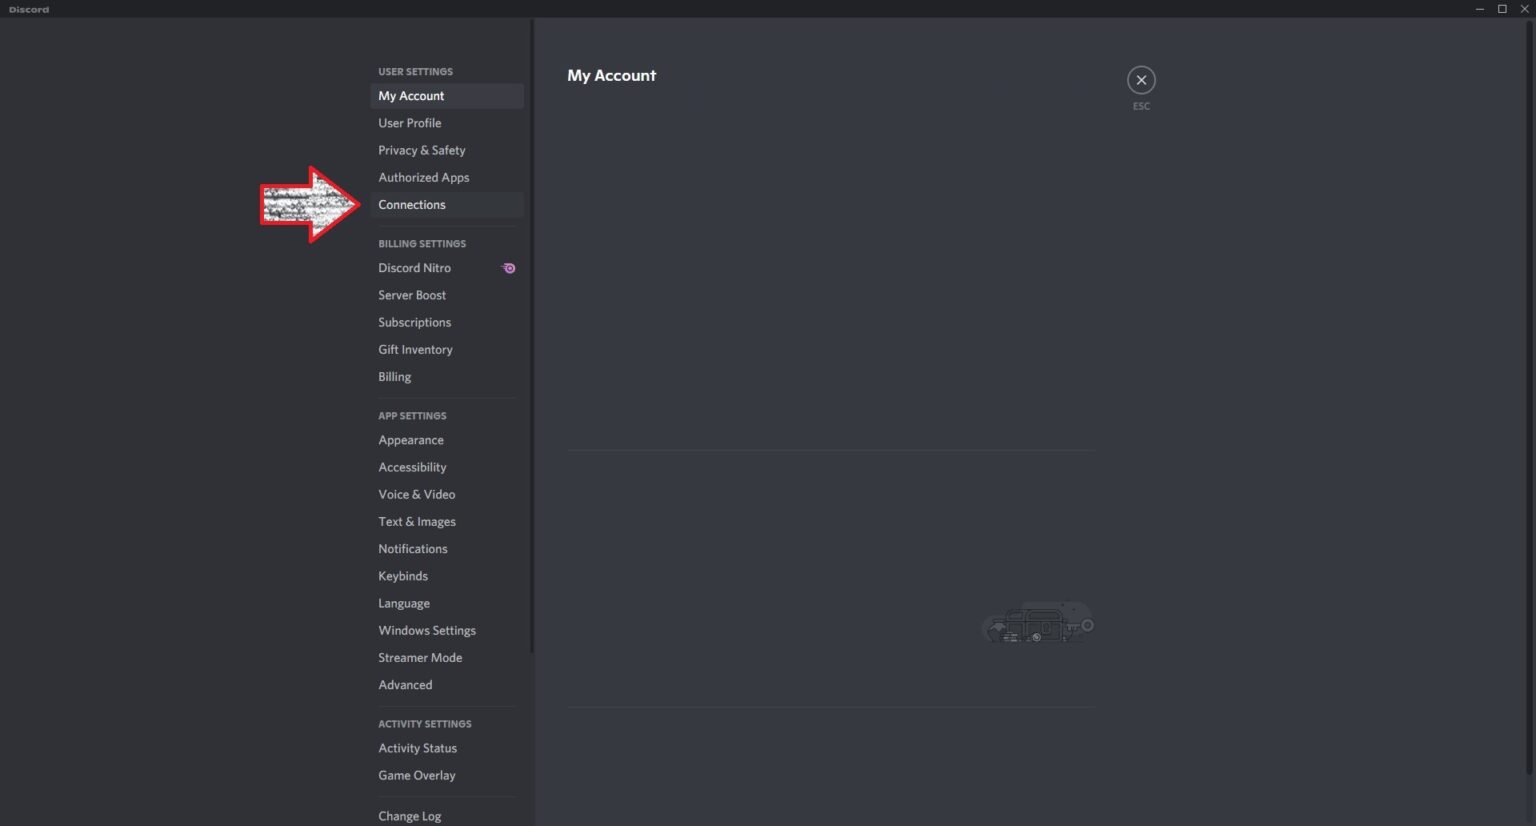
Task: Open Streamer Mode settings
Action: click(x=420, y=658)
